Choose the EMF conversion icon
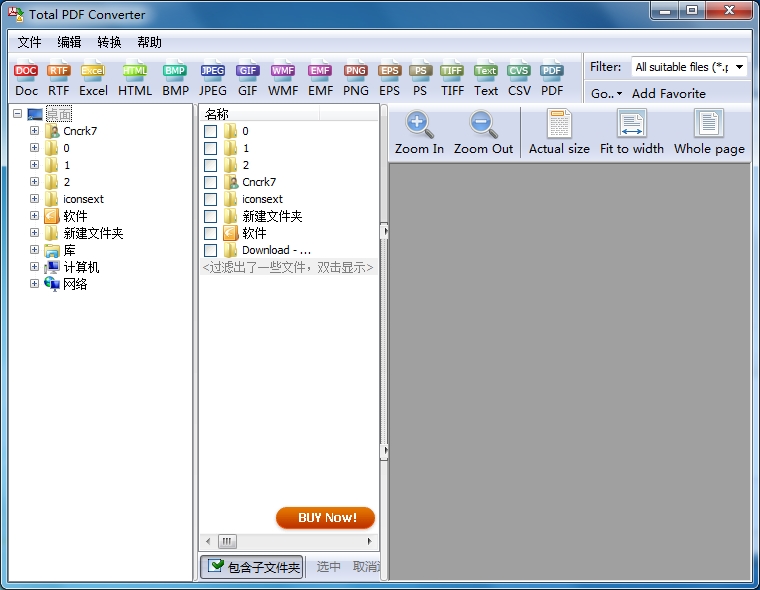The width and height of the screenshot is (760, 590). click(x=320, y=80)
